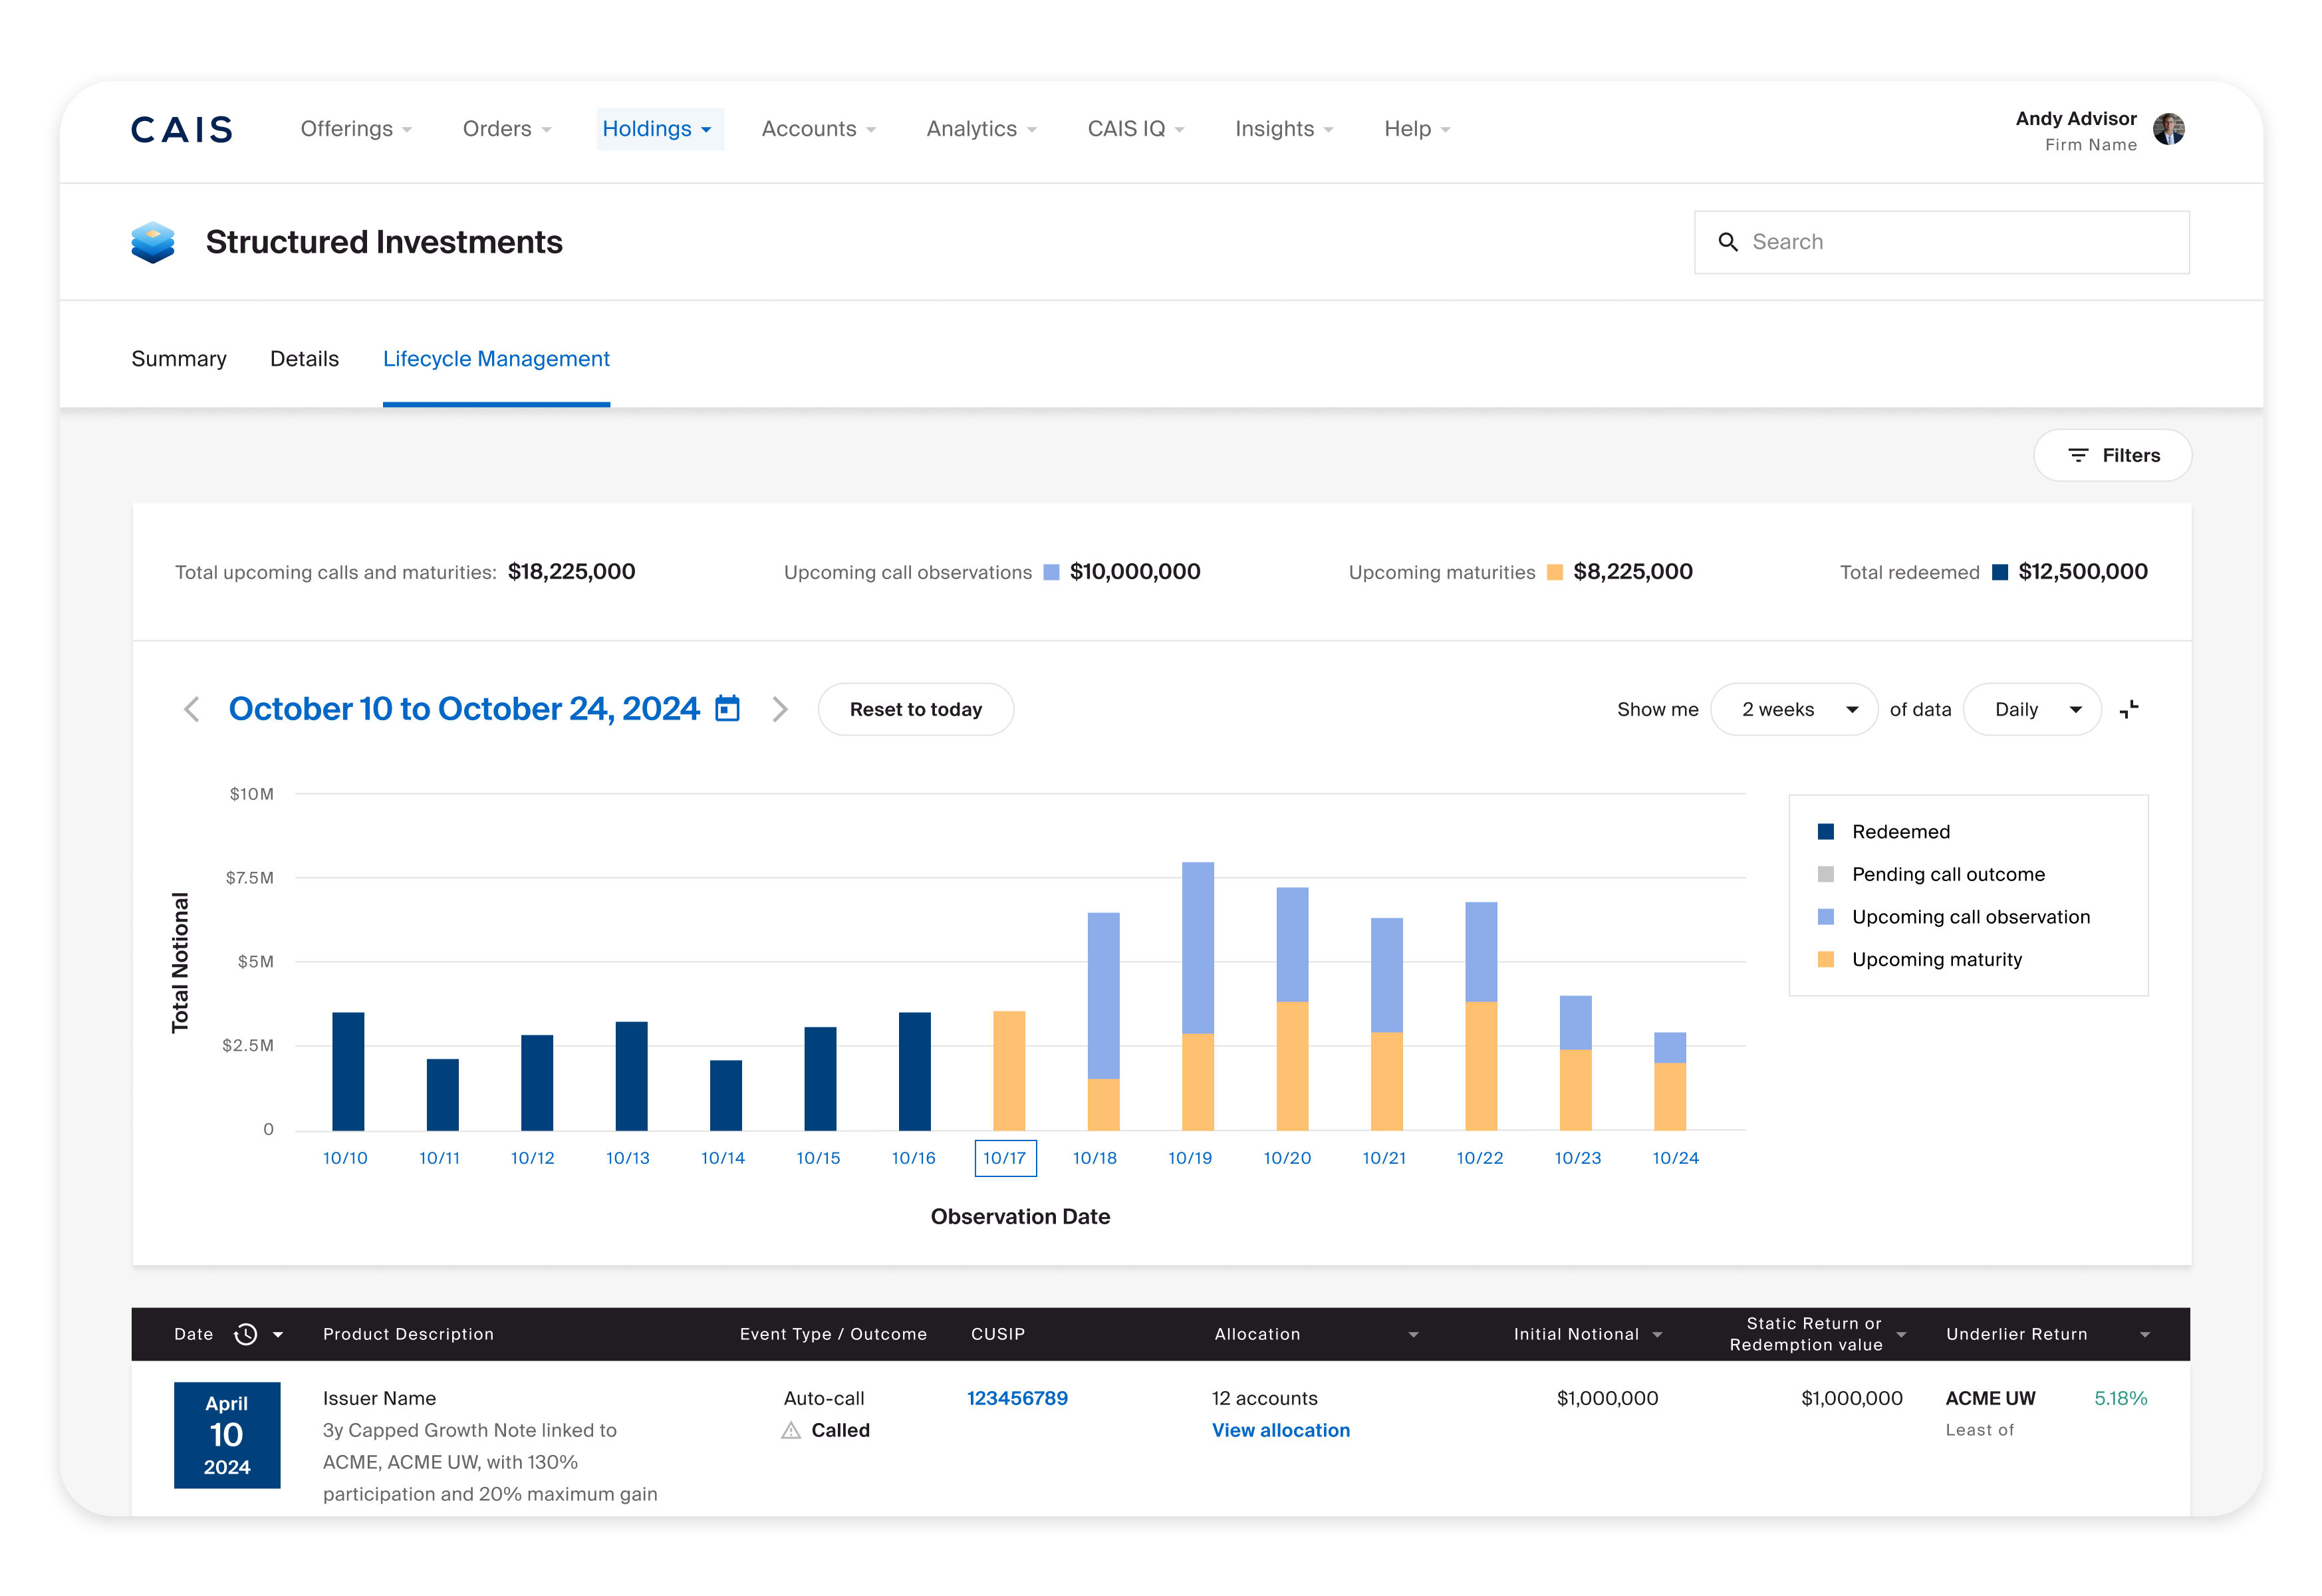The width and height of the screenshot is (2322, 1596).
Task: Open the View allocation link
Action: point(1281,1430)
